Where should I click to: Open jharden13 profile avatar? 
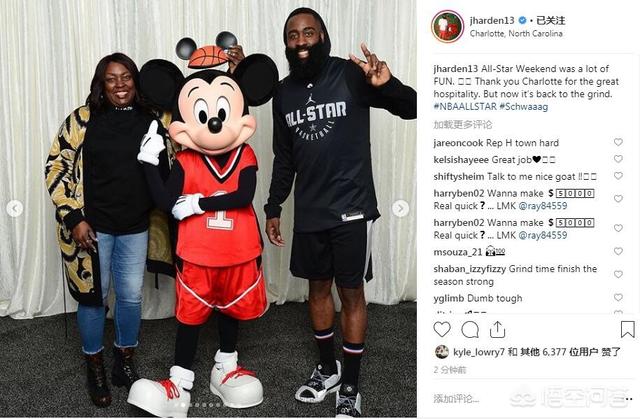click(x=447, y=27)
